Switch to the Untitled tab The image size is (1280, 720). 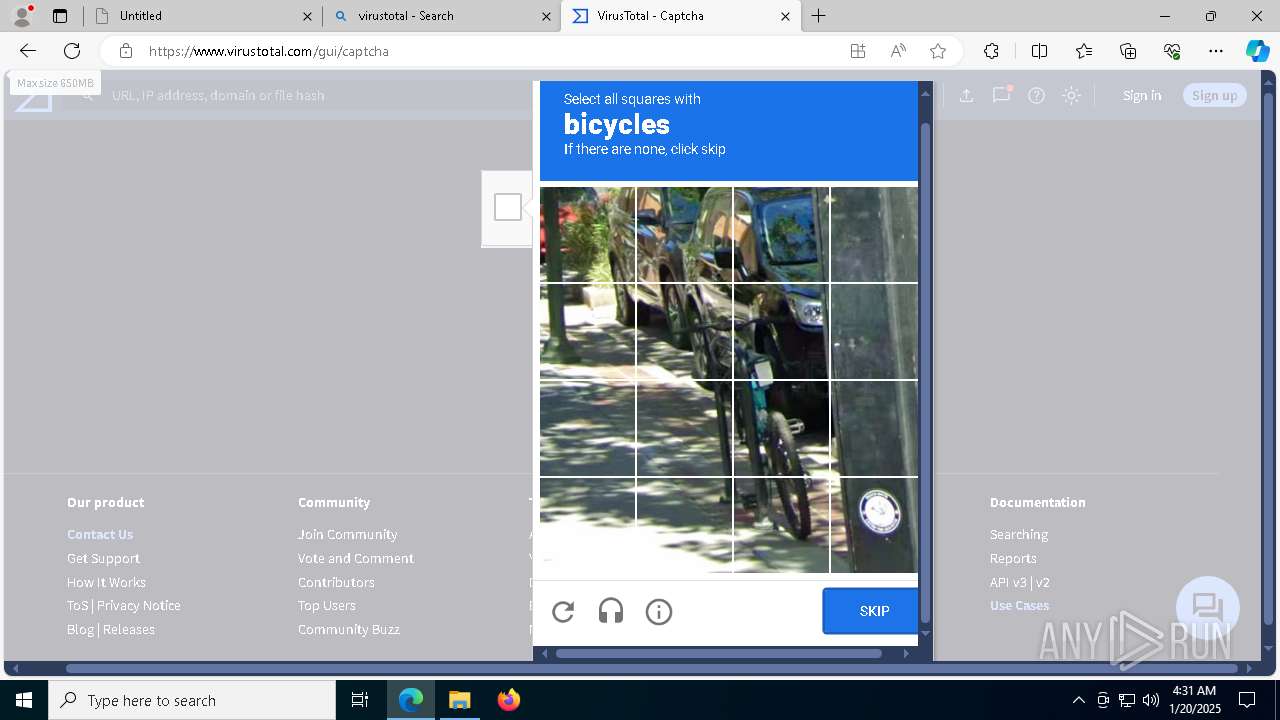click(202, 16)
